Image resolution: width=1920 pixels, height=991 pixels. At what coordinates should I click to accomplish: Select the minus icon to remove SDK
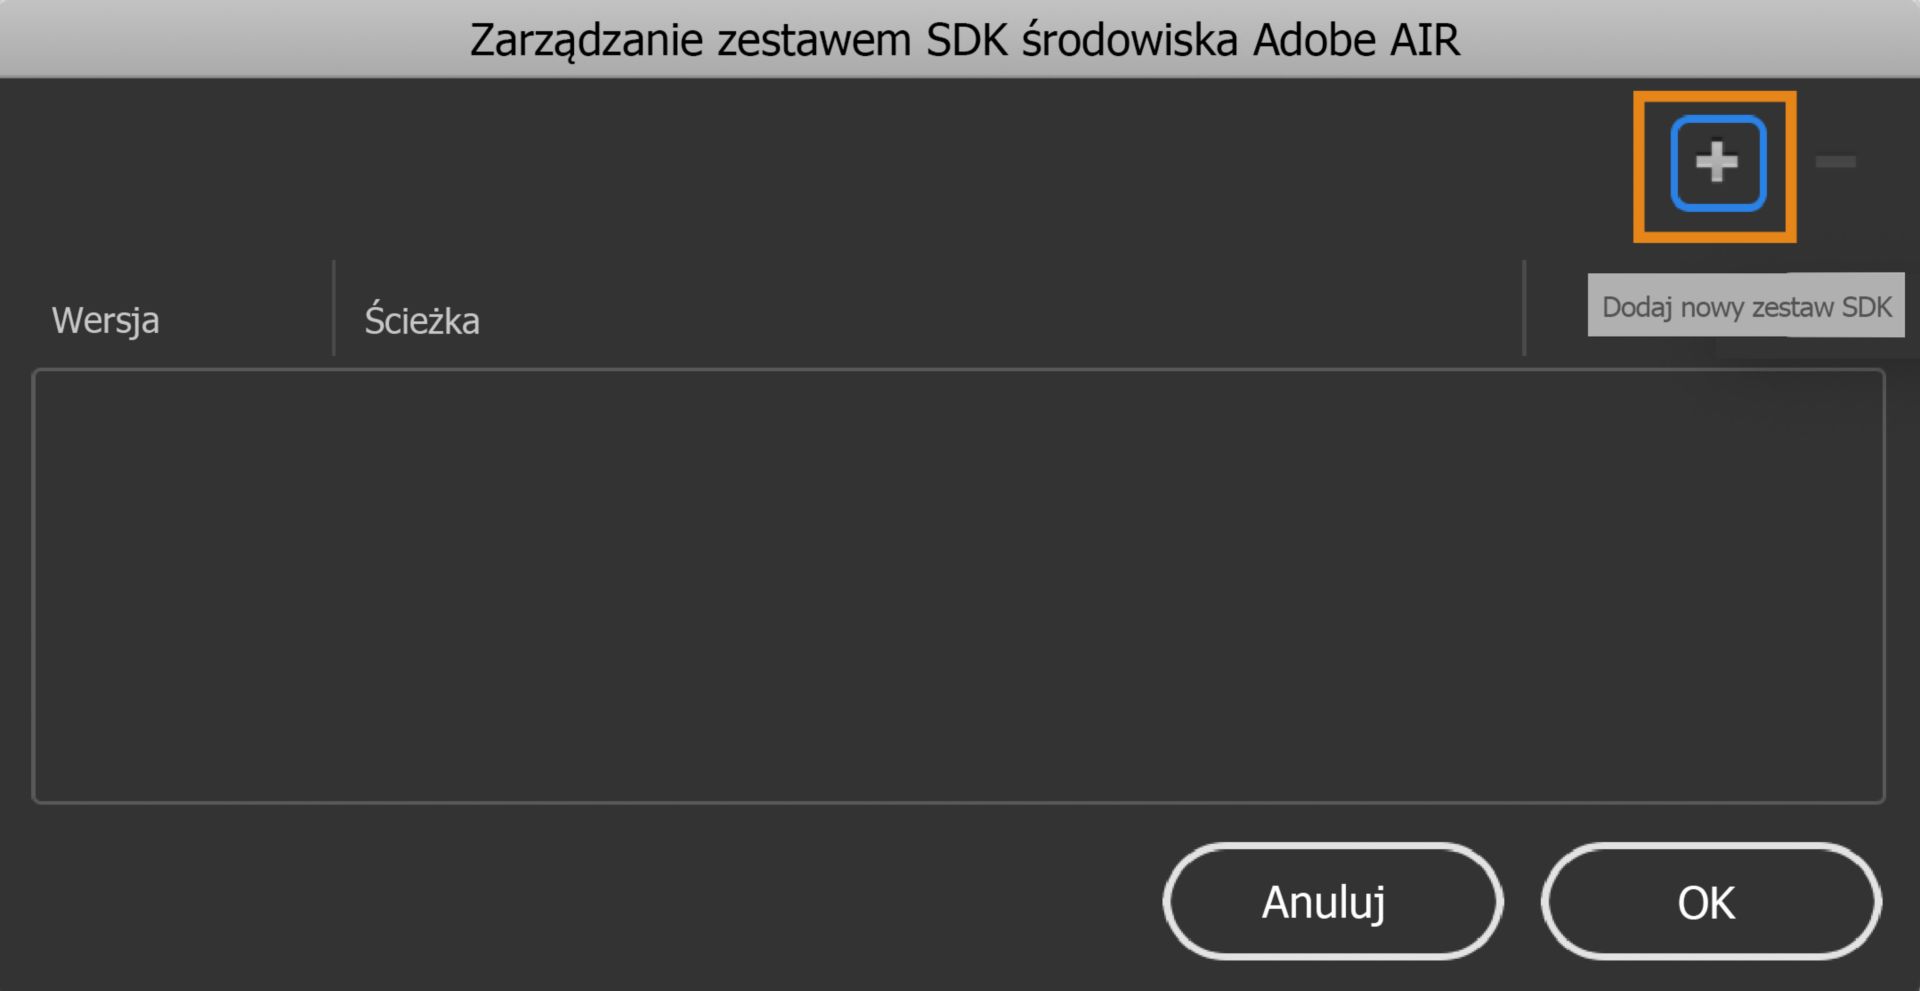click(1836, 163)
